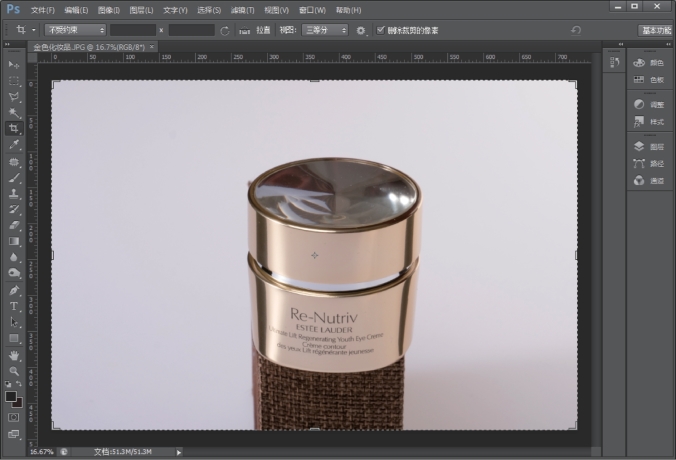Expand the right panel dock arrows
The height and width of the screenshot is (460, 676).
668,44
